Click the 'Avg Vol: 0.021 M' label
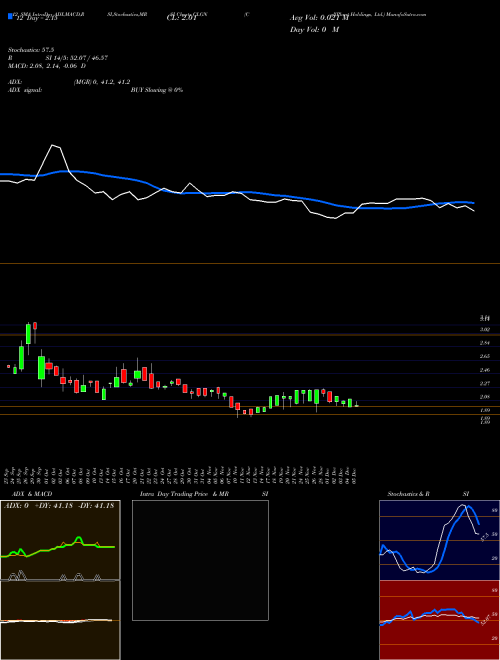The height and width of the screenshot is (660, 500). (319, 18)
